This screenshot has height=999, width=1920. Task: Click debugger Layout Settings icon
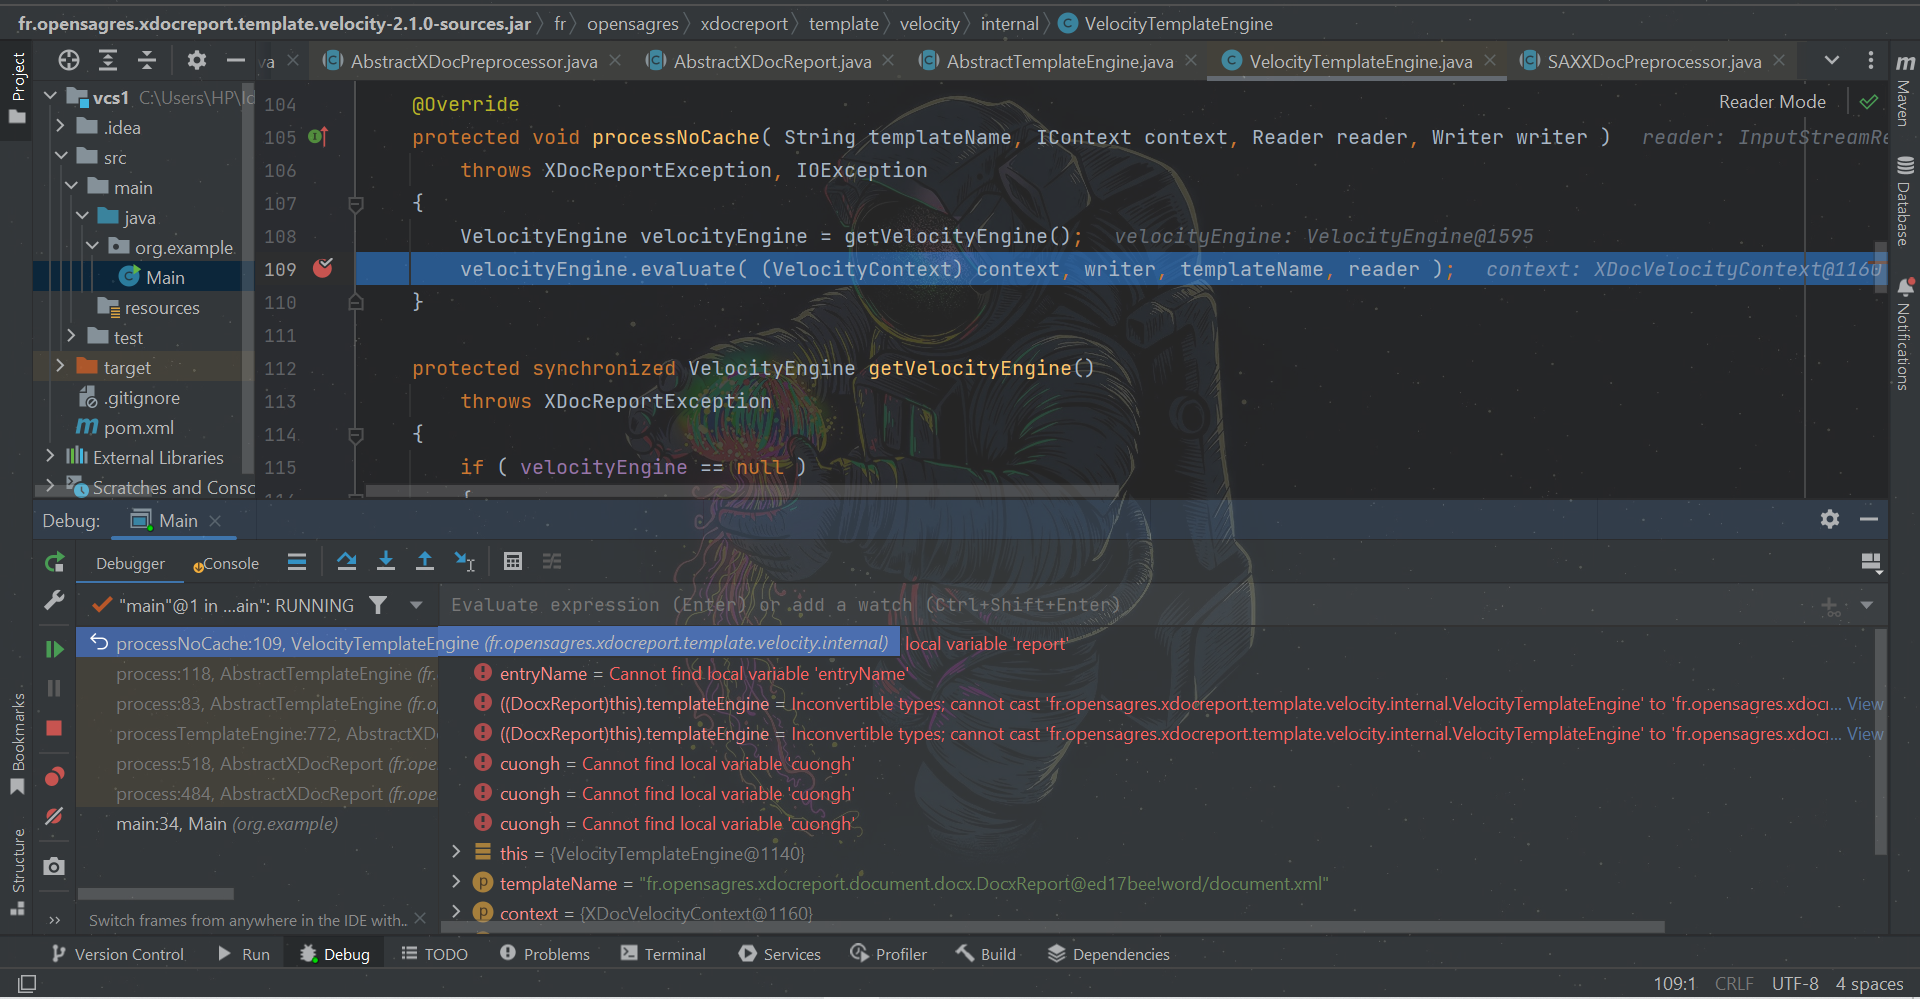[x=1872, y=563]
